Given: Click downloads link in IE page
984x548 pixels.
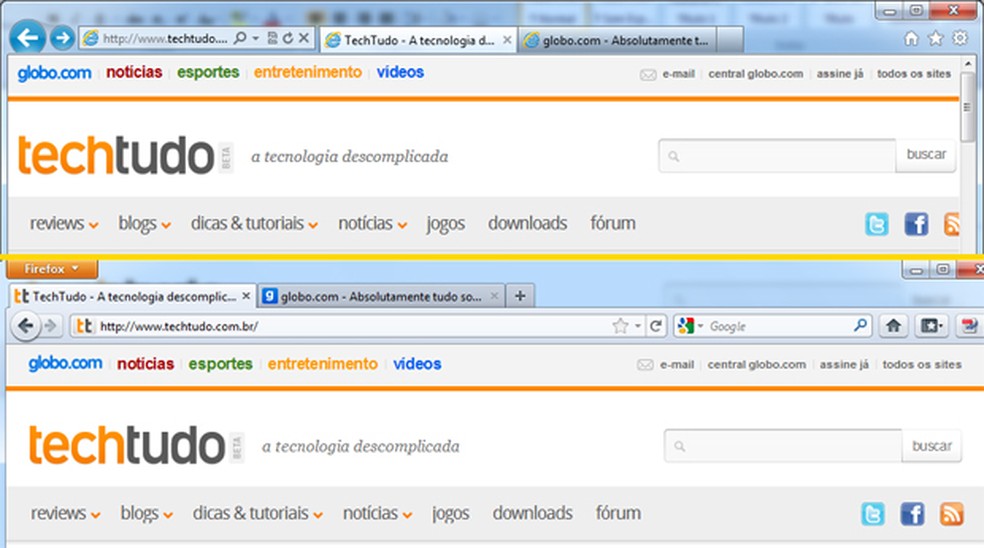Looking at the screenshot, I should coord(527,223).
